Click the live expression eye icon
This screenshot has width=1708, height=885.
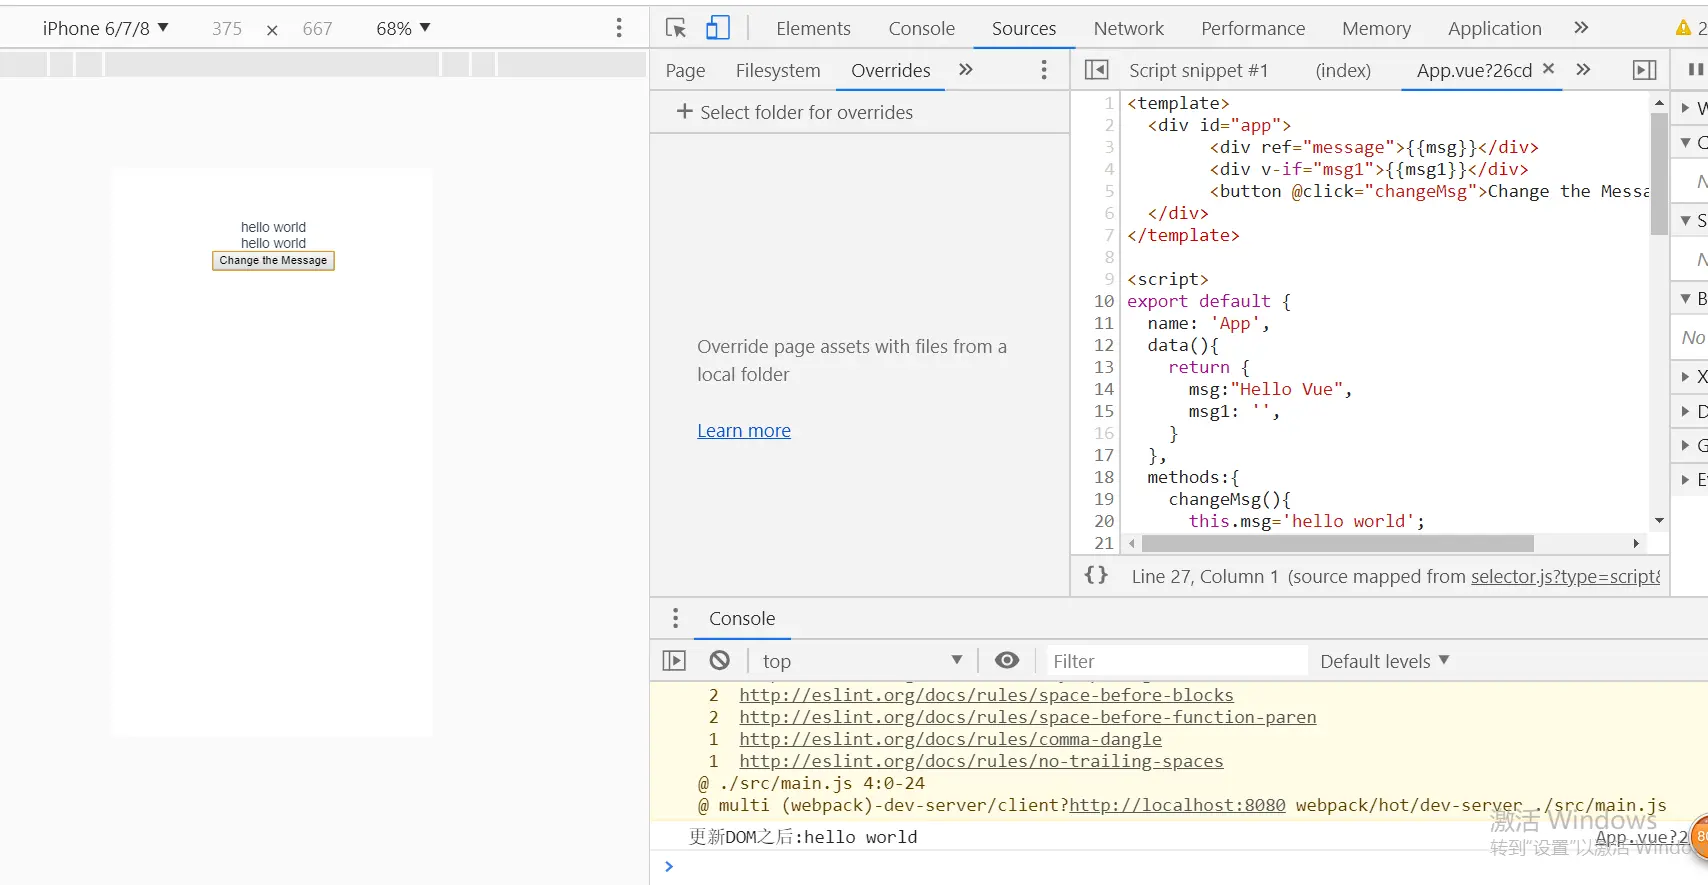(1006, 660)
